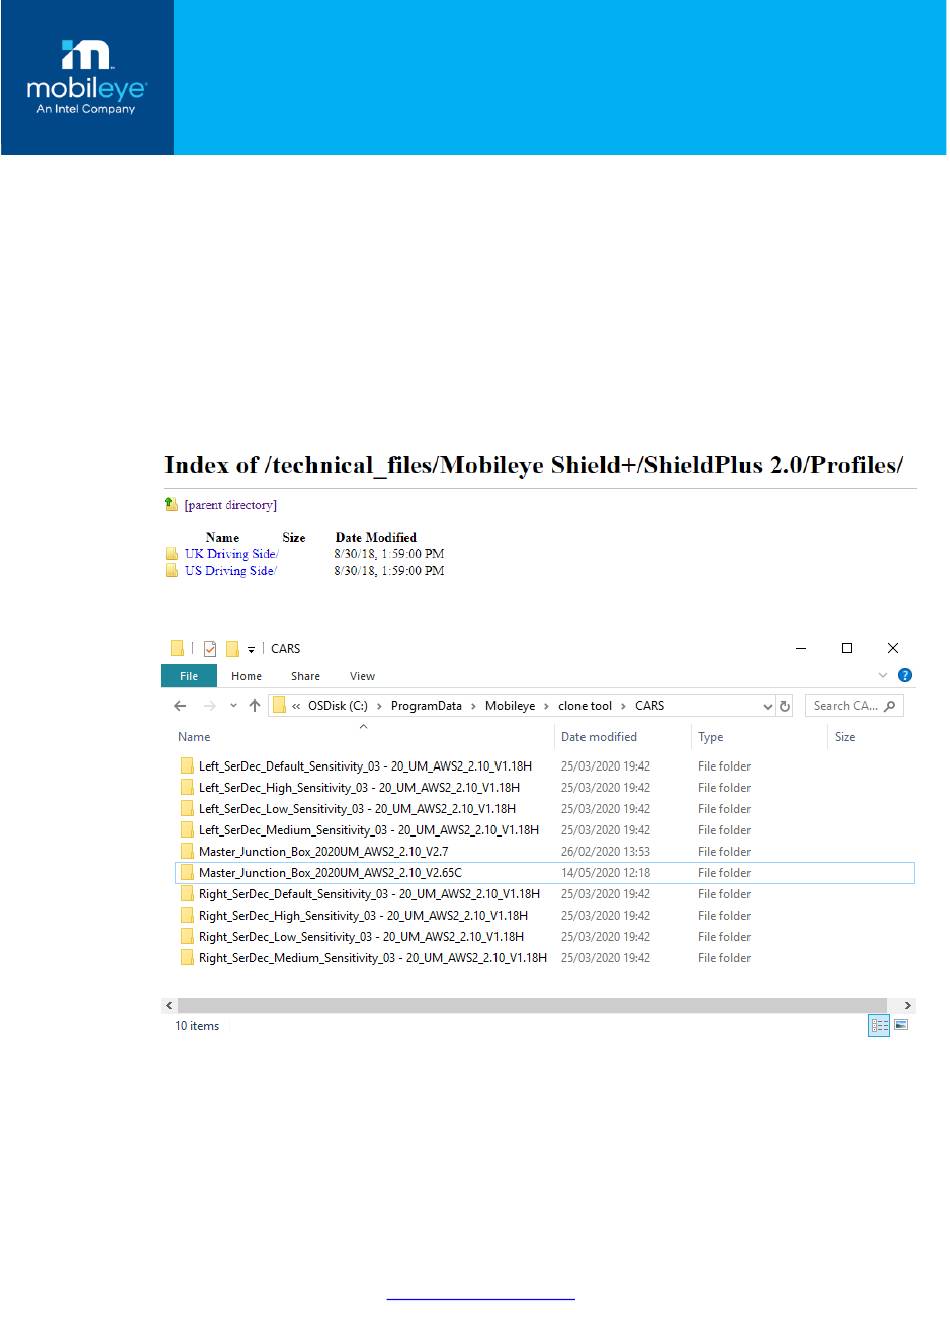Viewport: 950px width, 1343px height.
Task: Switch to the View ribbon tab
Action: click(x=362, y=676)
